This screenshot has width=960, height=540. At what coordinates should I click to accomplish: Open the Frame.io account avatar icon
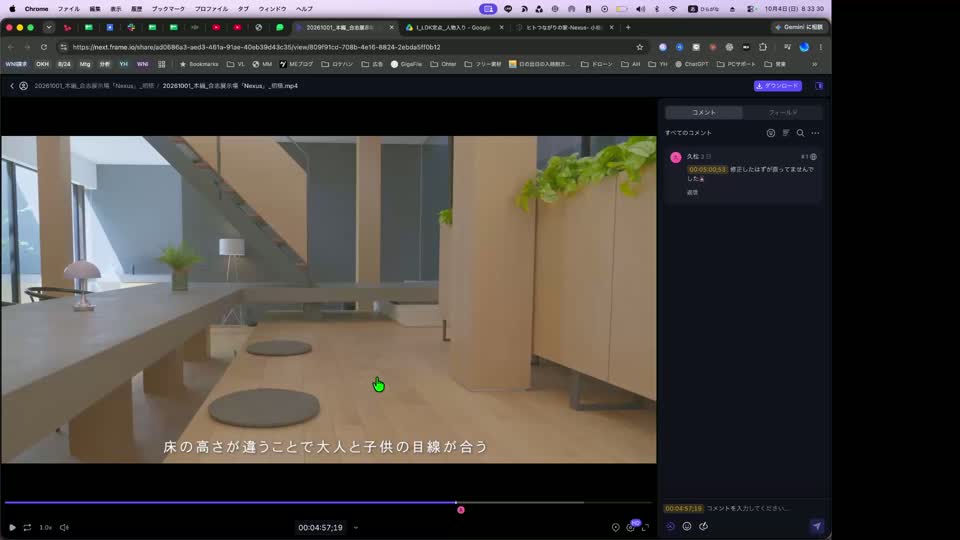point(23,86)
